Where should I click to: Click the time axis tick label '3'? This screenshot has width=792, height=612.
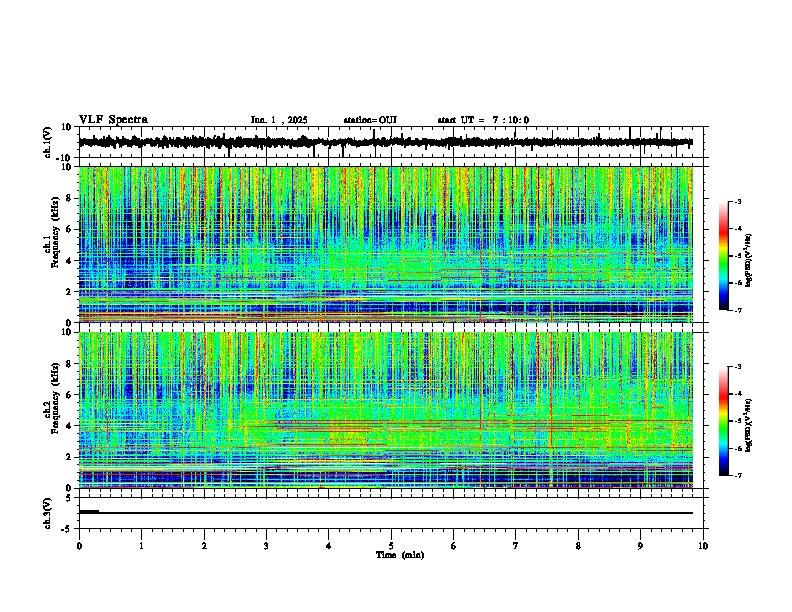tap(266, 546)
